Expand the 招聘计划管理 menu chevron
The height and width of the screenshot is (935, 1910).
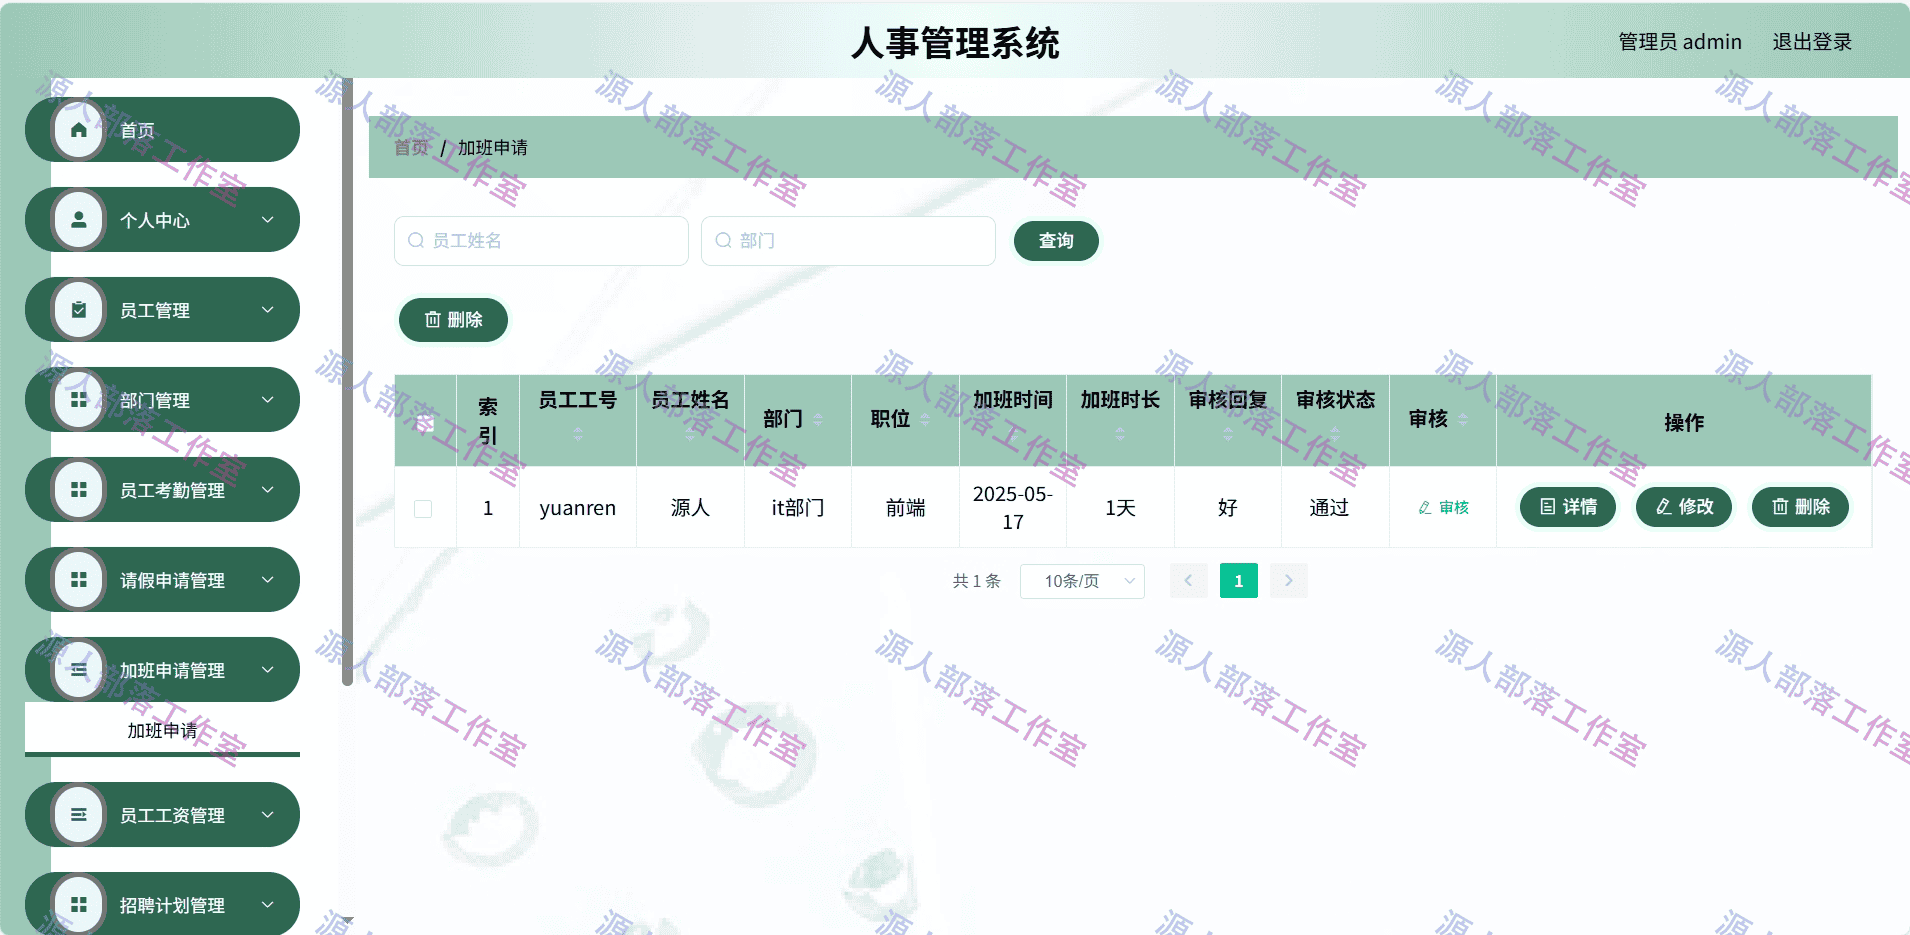(x=267, y=905)
